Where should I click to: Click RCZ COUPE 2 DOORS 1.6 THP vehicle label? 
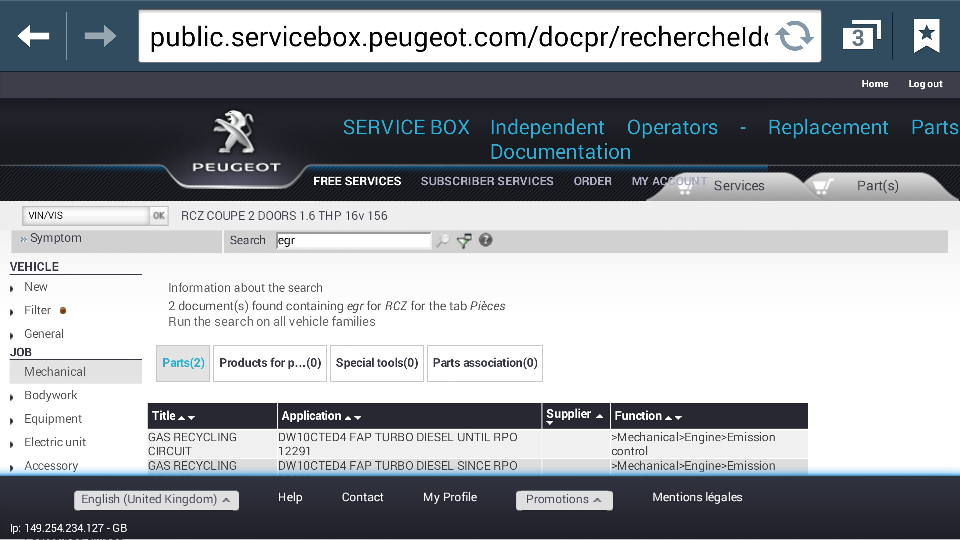(284, 216)
